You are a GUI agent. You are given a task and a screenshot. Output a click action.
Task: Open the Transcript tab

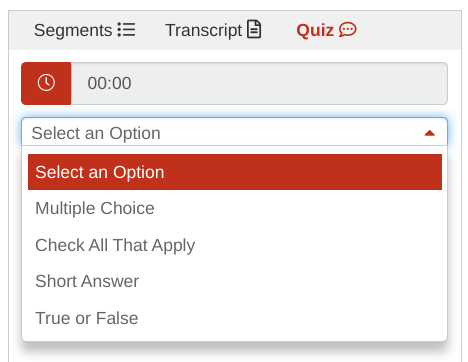pyautogui.click(x=213, y=30)
